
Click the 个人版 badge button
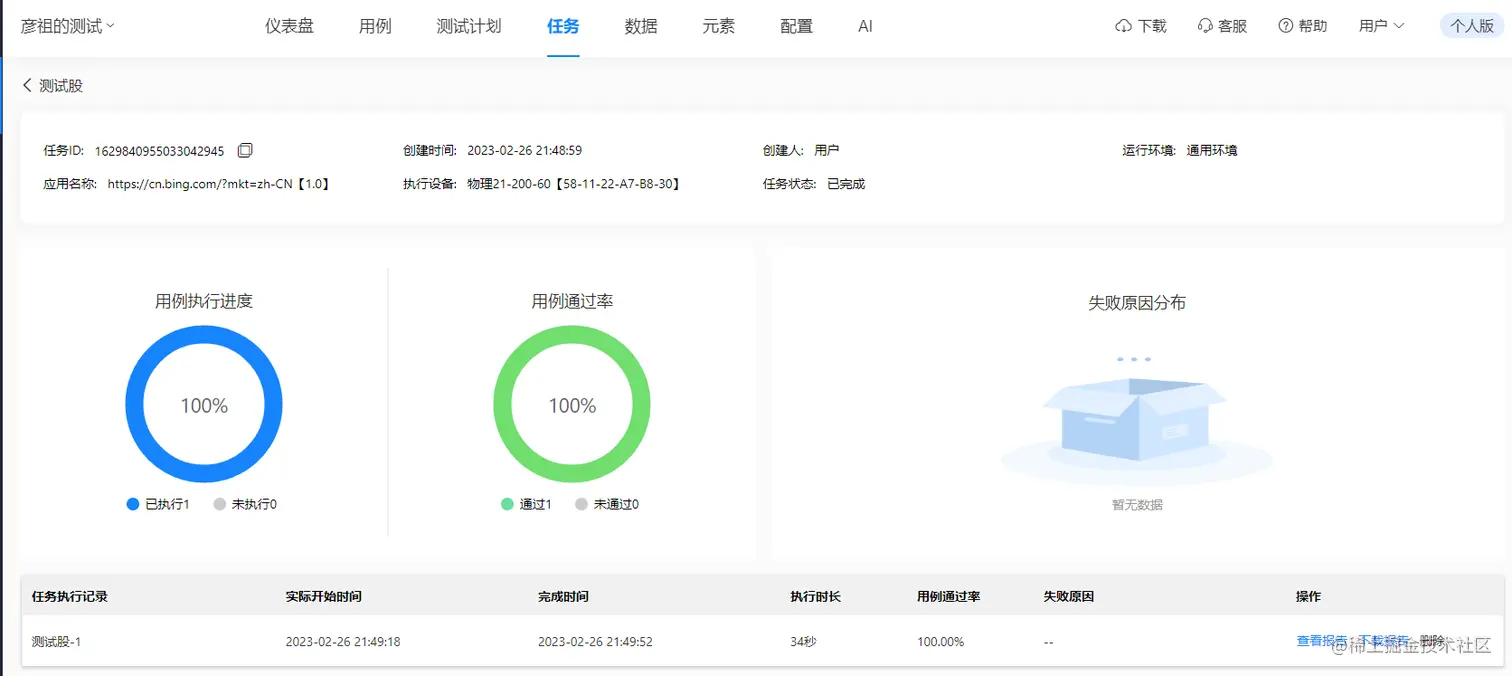click(1472, 26)
